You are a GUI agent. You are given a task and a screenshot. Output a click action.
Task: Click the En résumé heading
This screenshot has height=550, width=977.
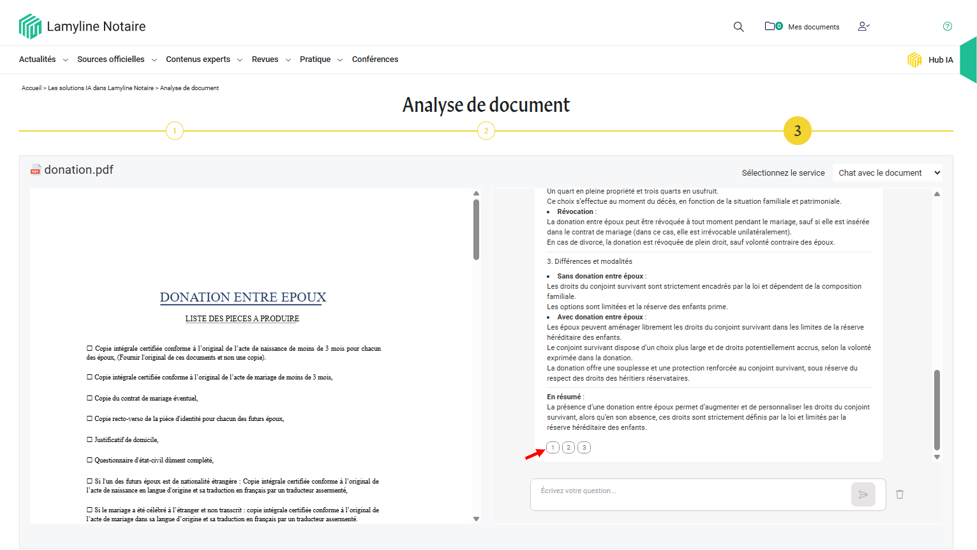click(565, 397)
